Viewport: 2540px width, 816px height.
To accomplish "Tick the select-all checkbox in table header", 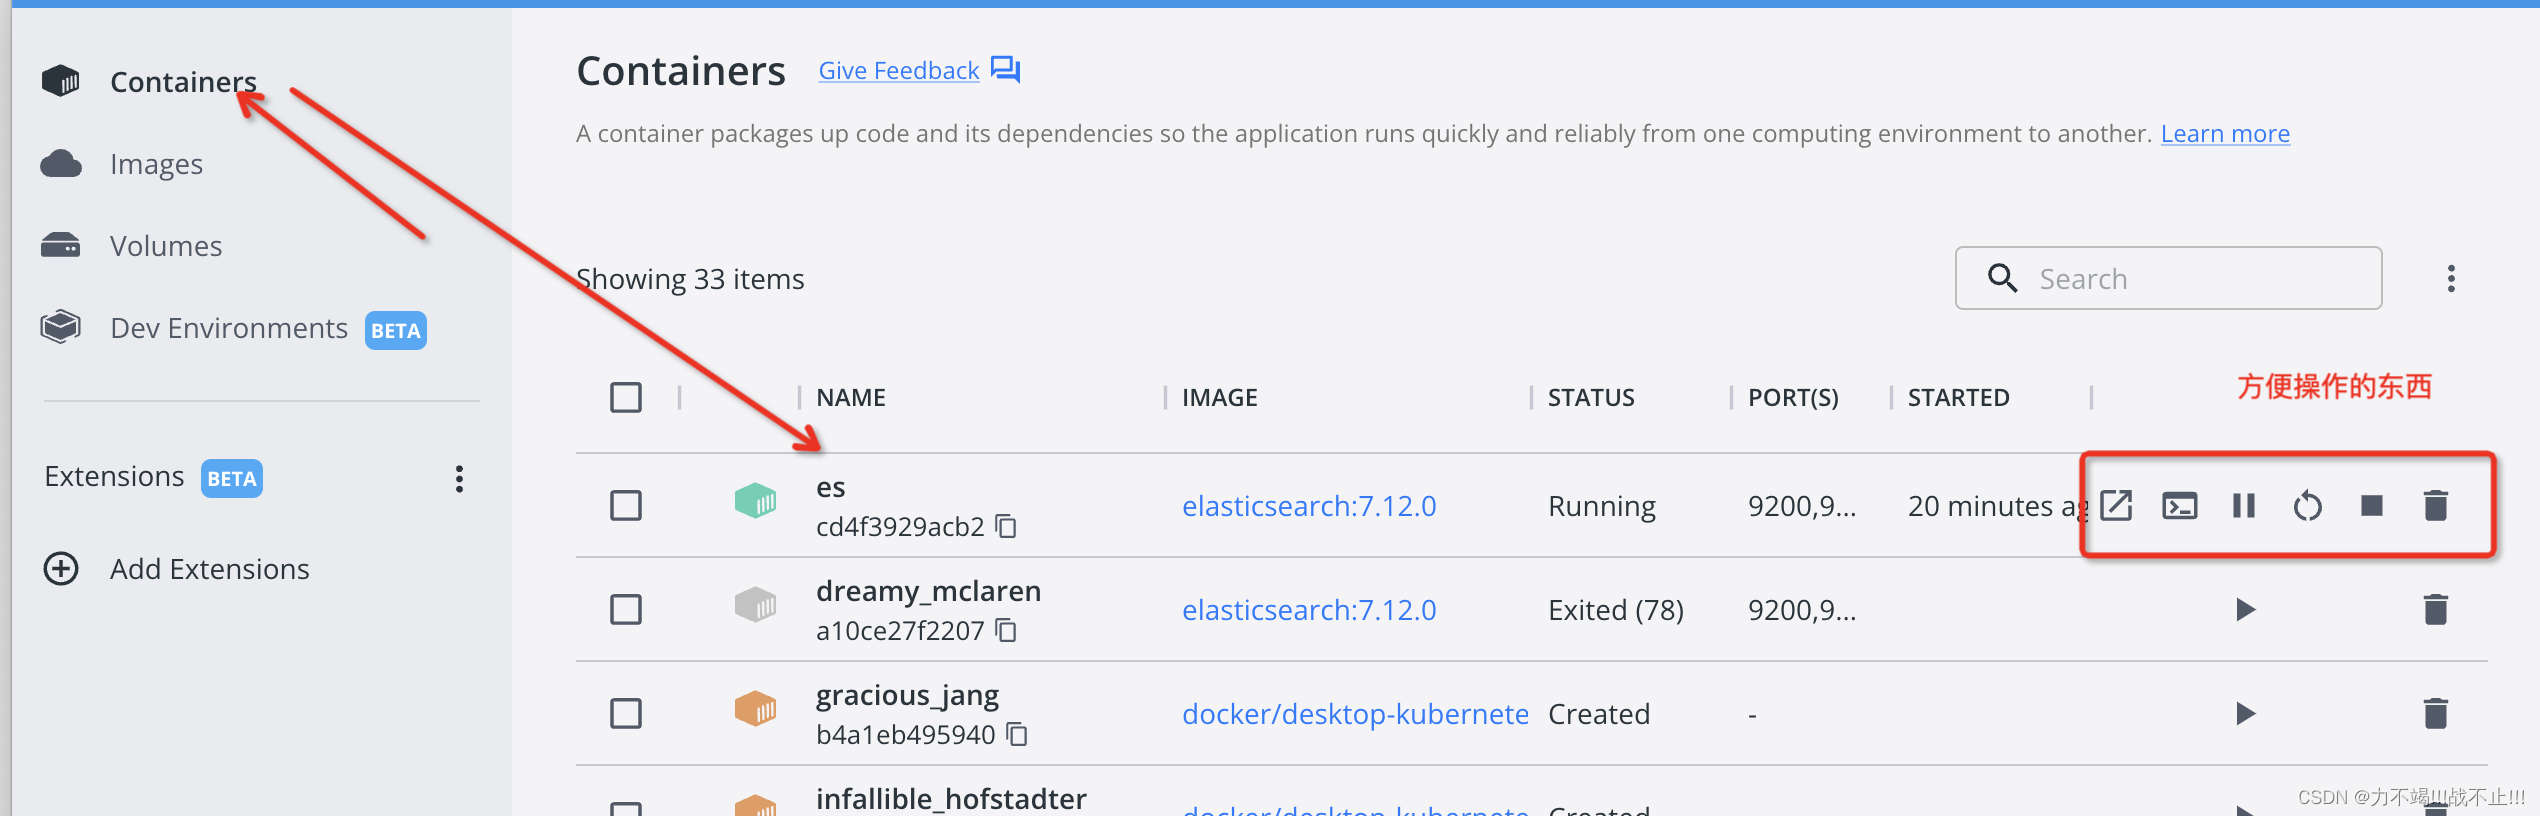I will (626, 398).
